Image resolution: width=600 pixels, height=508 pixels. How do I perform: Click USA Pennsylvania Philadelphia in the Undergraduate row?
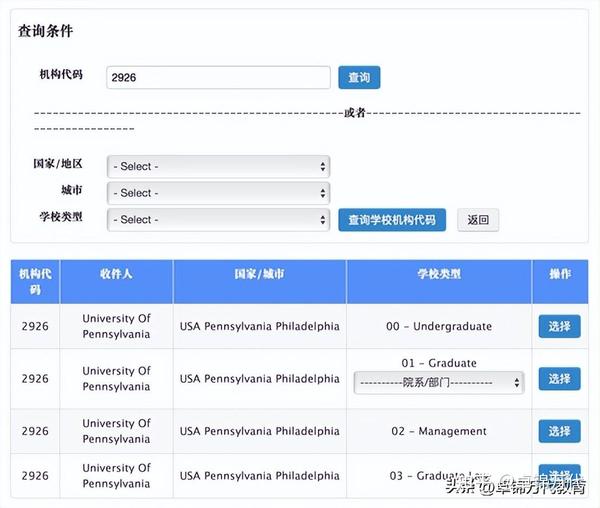tap(259, 326)
